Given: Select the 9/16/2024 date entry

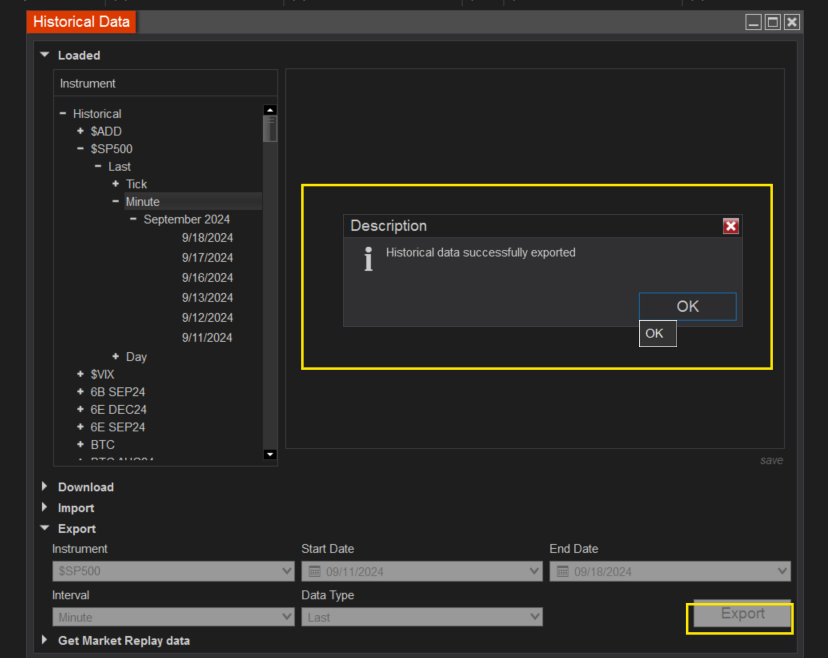Looking at the screenshot, I should tap(207, 278).
